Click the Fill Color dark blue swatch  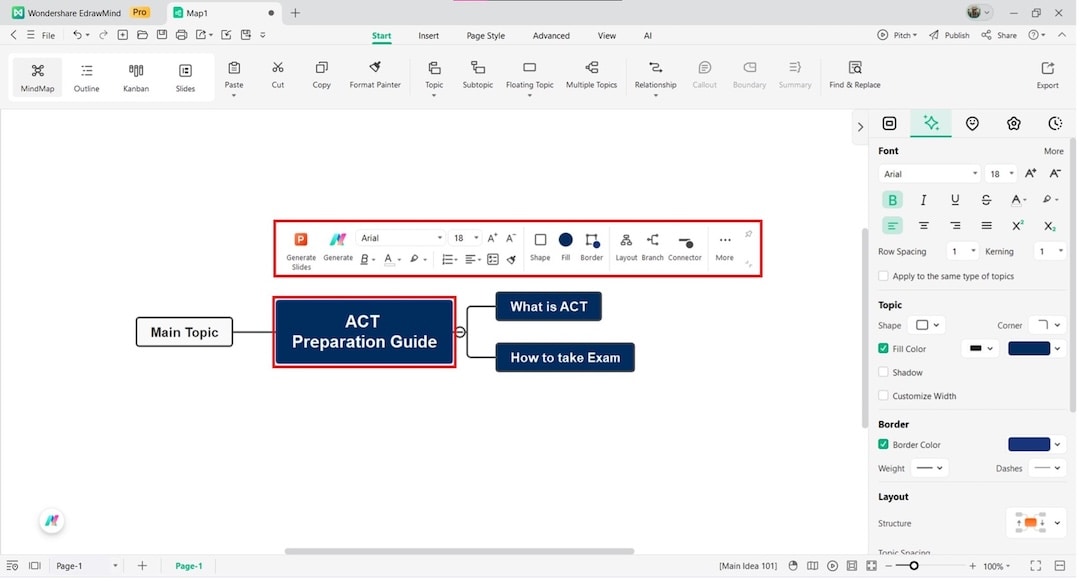(x=1029, y=349)
